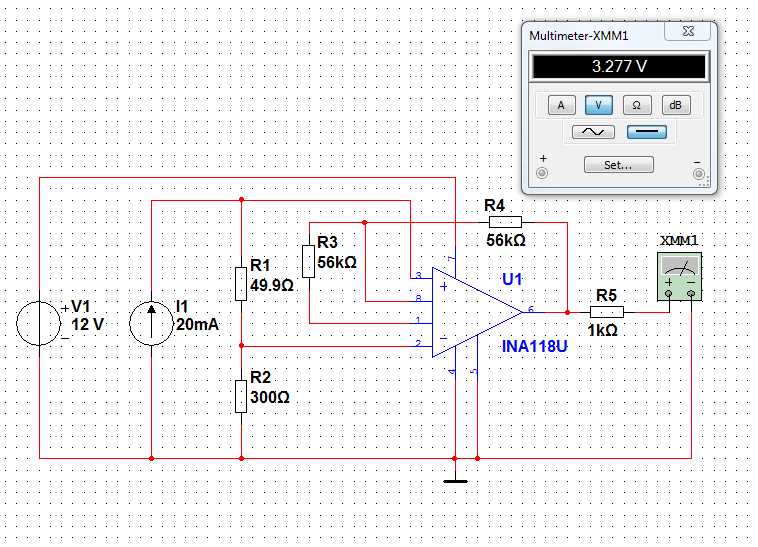Select the V1 12 V voltage source

click(39, 323)
